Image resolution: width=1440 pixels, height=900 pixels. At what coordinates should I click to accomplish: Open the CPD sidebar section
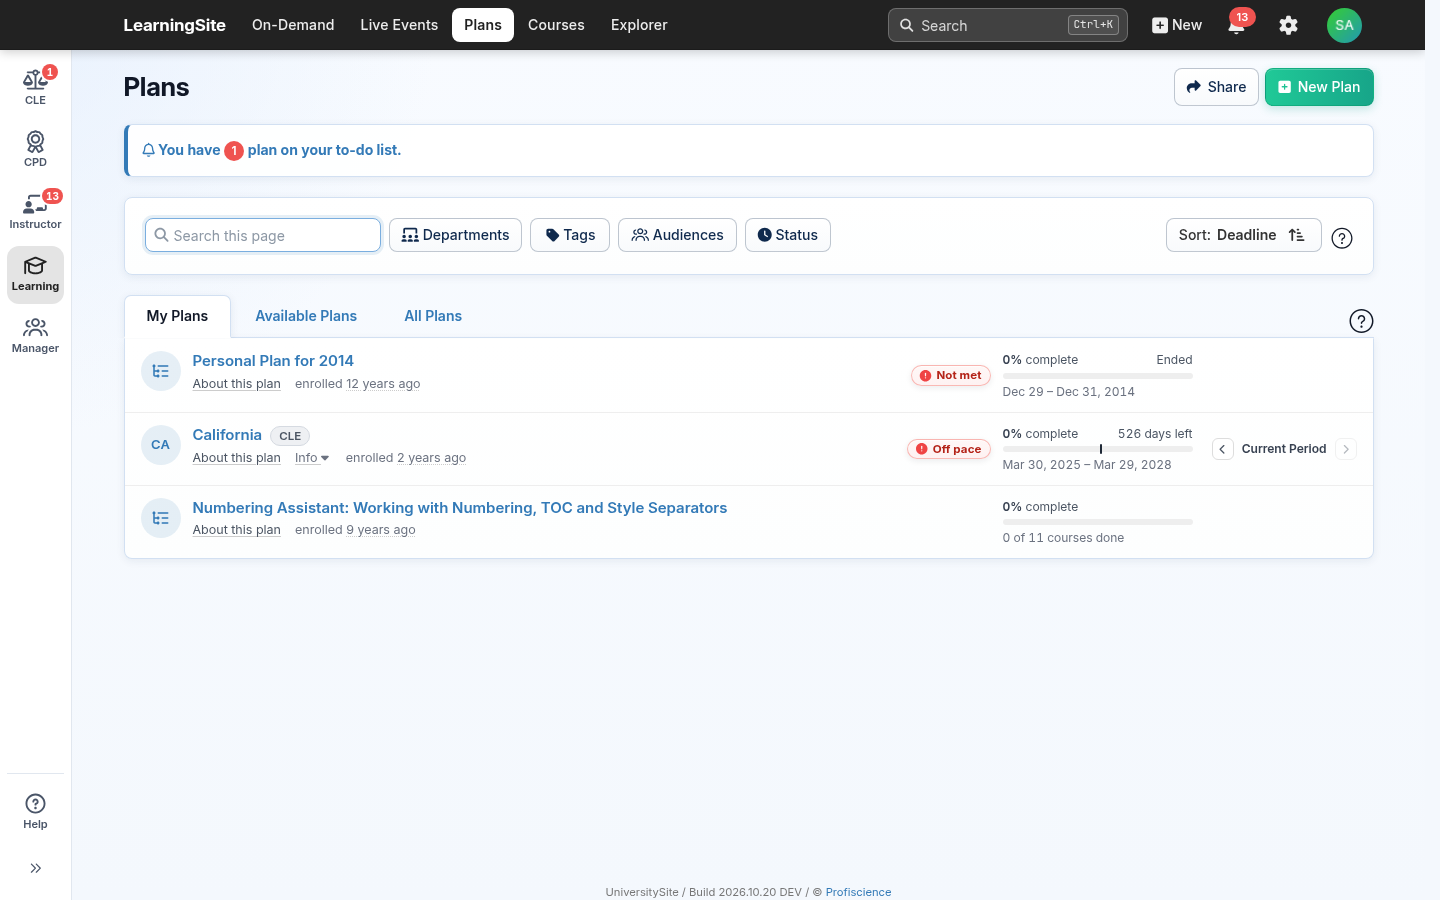(35, 149)
